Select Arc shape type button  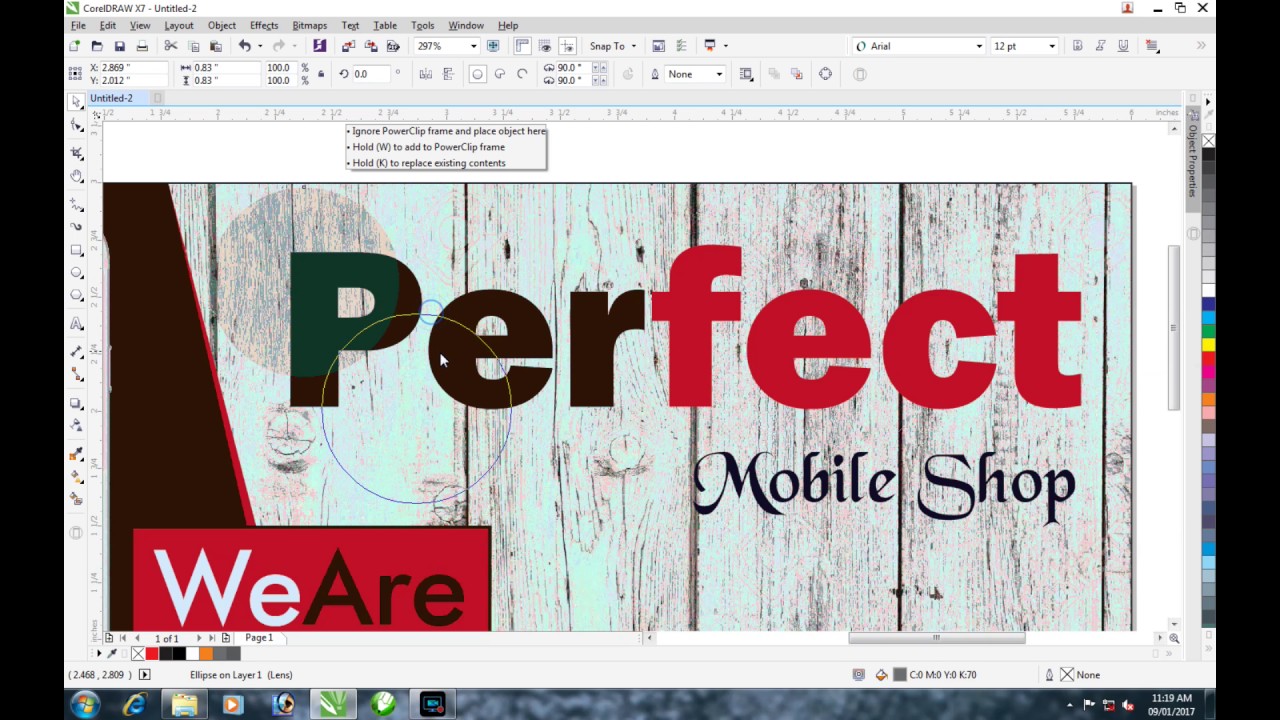click(x=522, y=74)
